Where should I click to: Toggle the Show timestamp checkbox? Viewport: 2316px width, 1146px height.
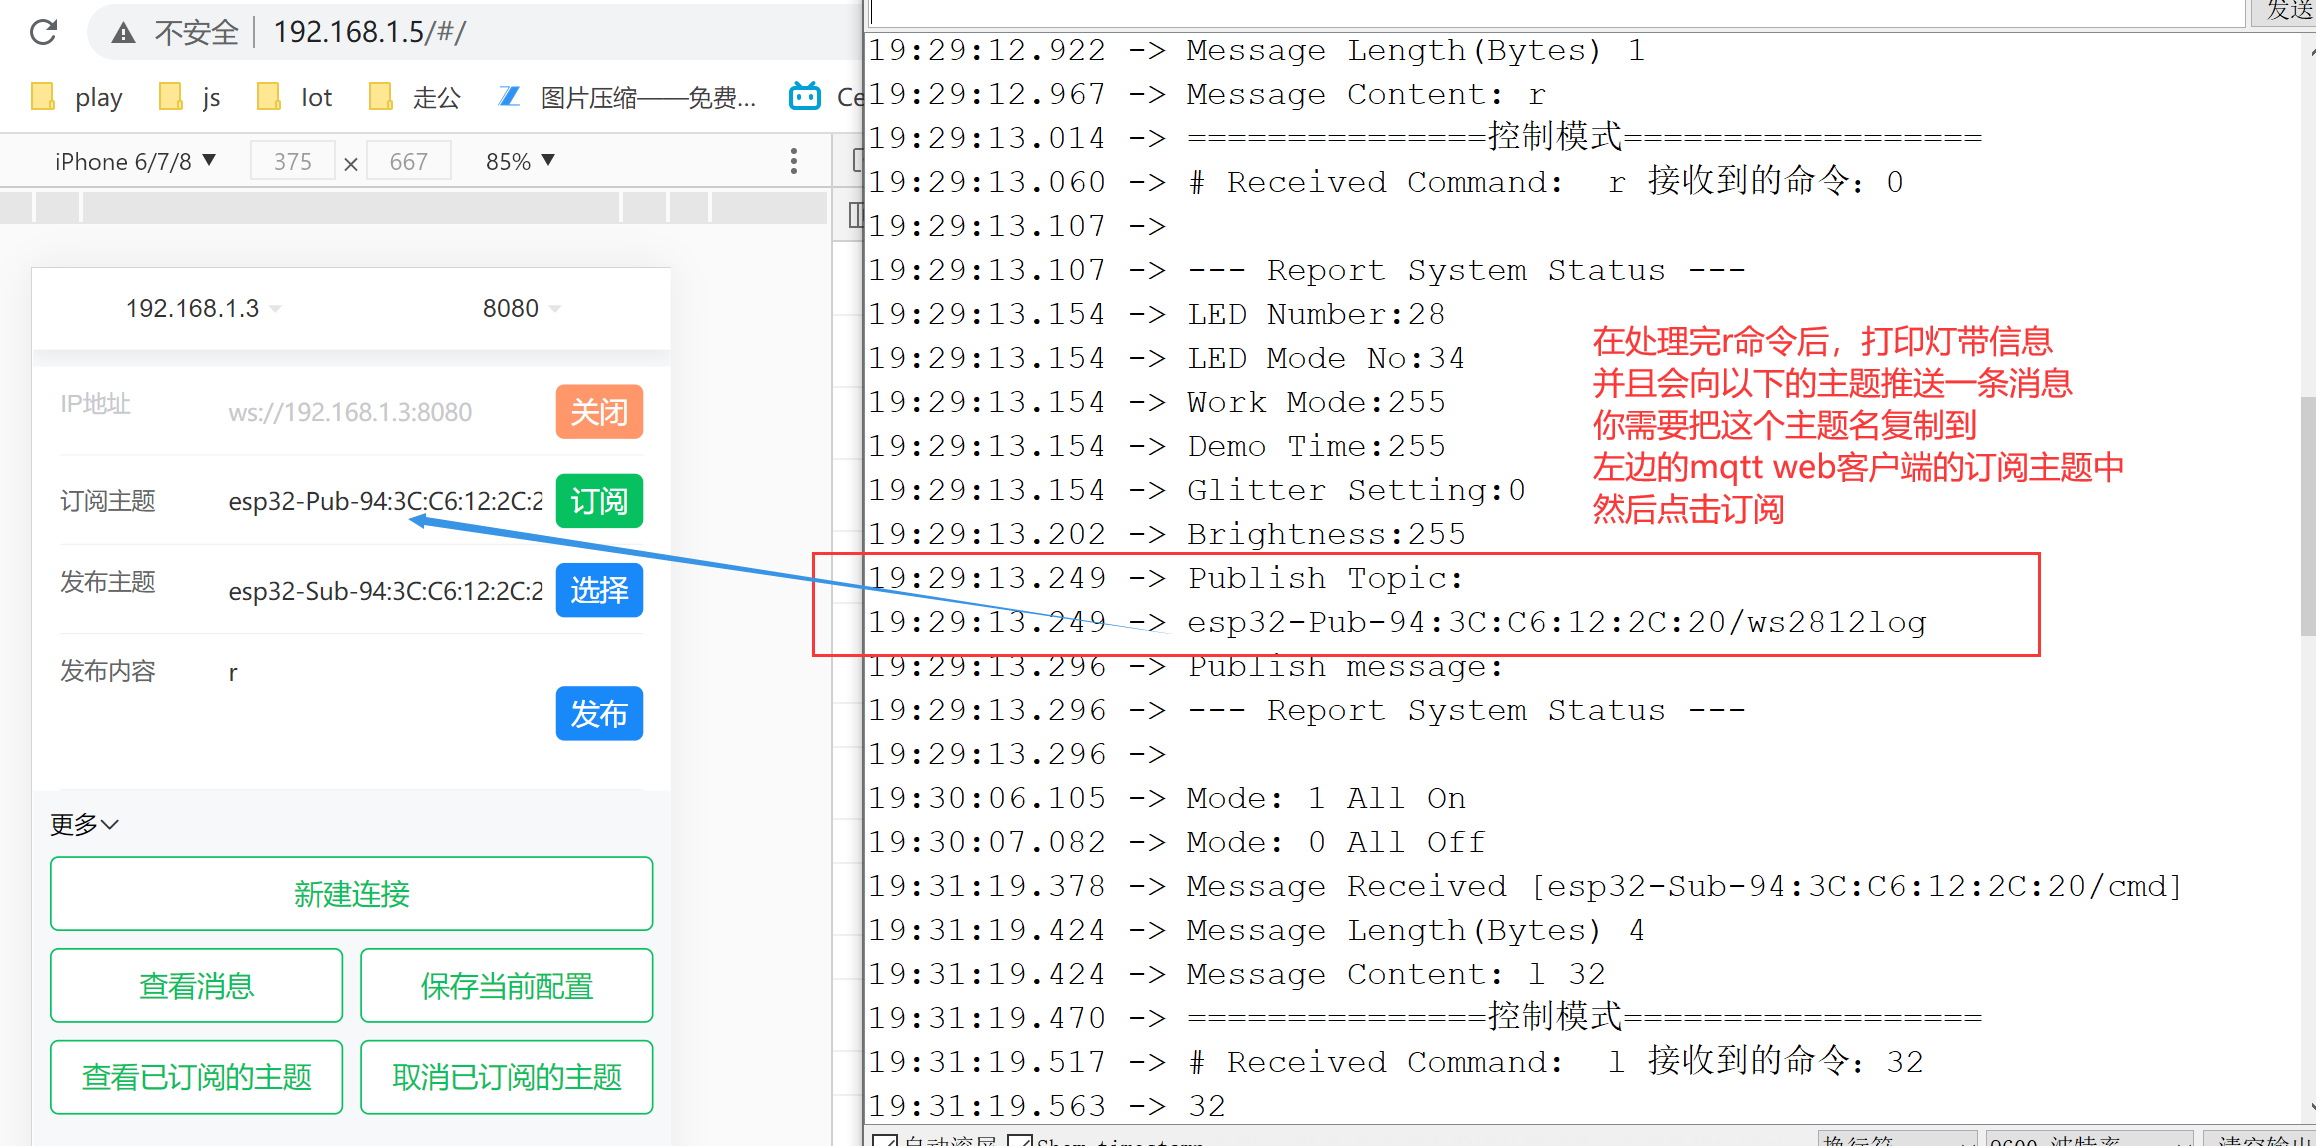(1021, 1140)
